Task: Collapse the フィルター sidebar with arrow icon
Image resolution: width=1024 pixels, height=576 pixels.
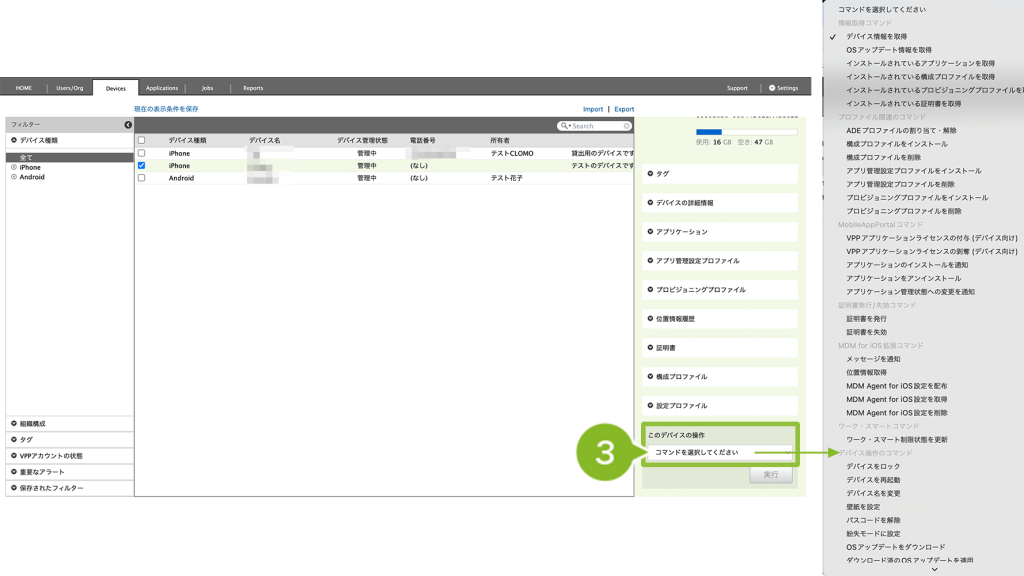Action: tap(128, 125)
